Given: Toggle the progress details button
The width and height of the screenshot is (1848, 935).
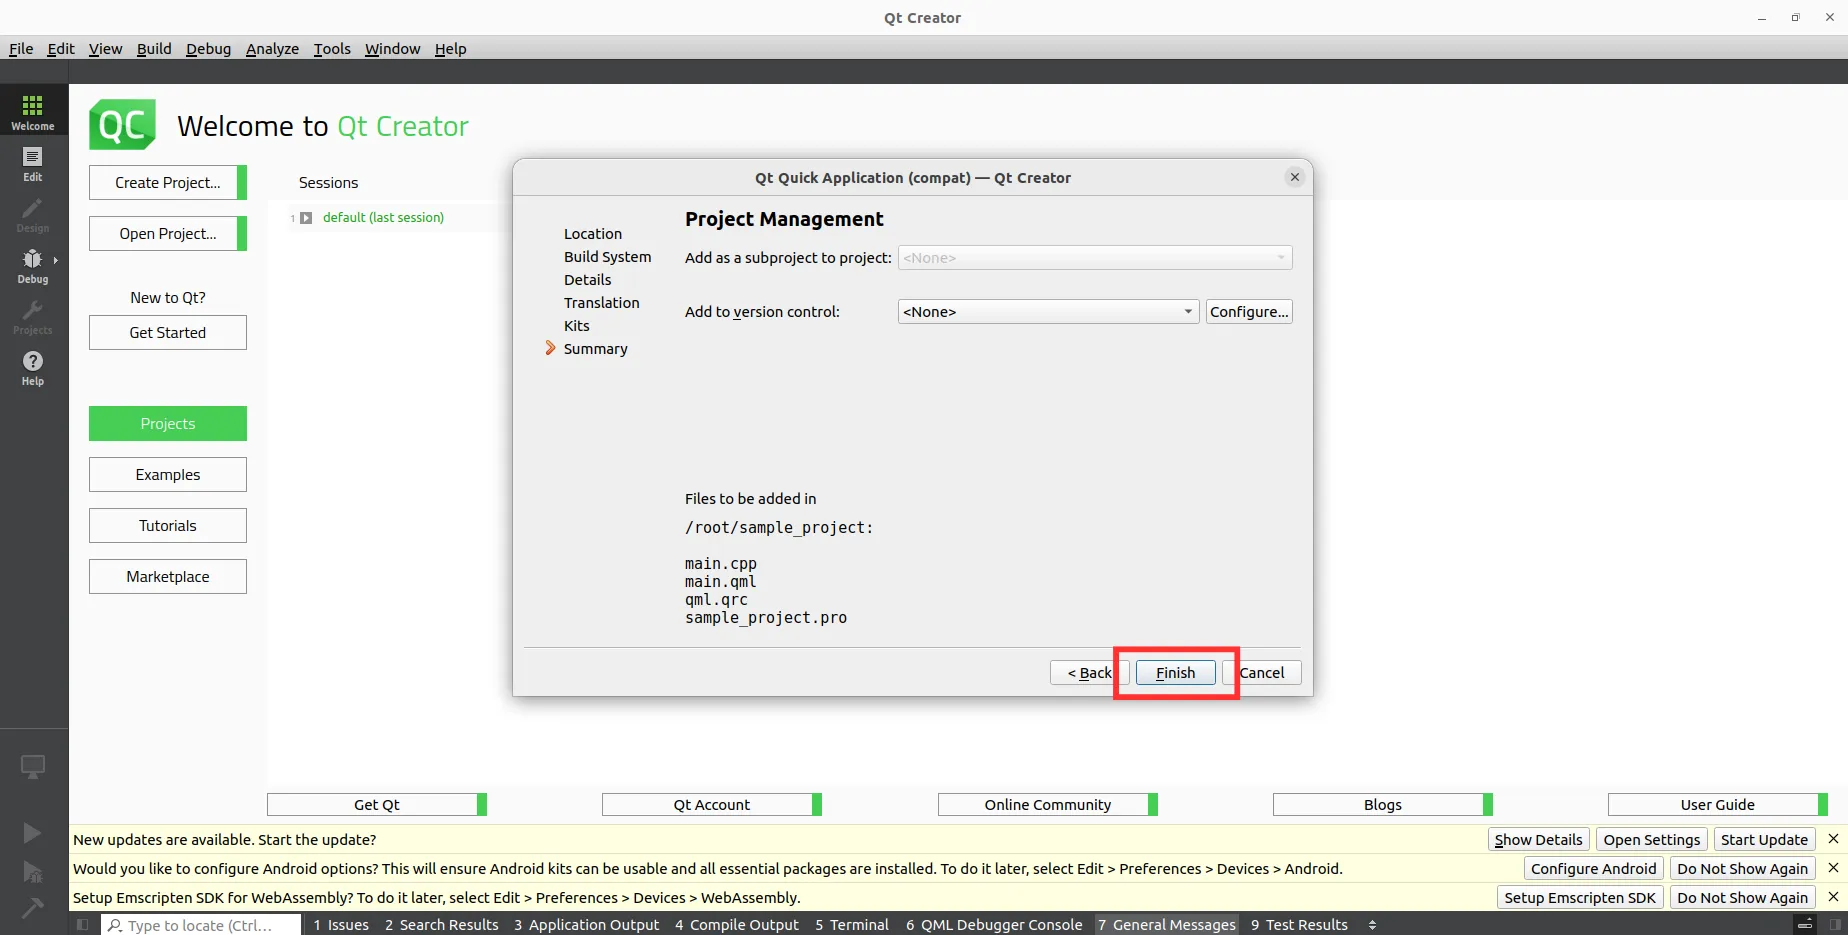Looking at the screenshot, I should pos(1805,925).
